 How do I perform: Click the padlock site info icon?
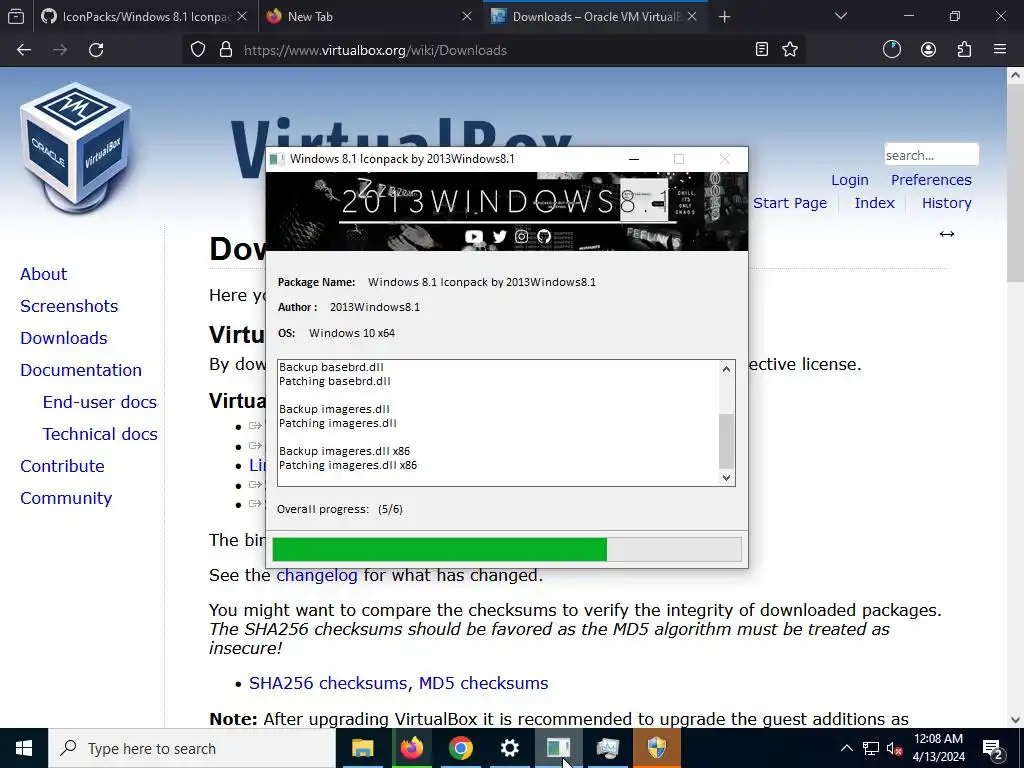[226, 50]
